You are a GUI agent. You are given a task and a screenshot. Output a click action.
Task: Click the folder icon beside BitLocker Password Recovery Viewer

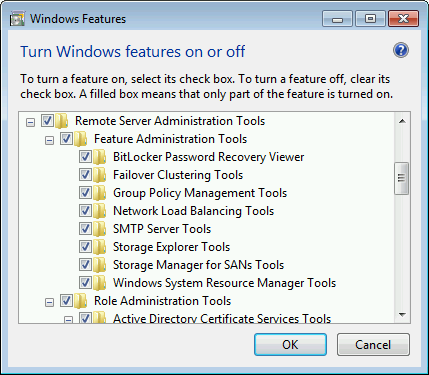99,157
